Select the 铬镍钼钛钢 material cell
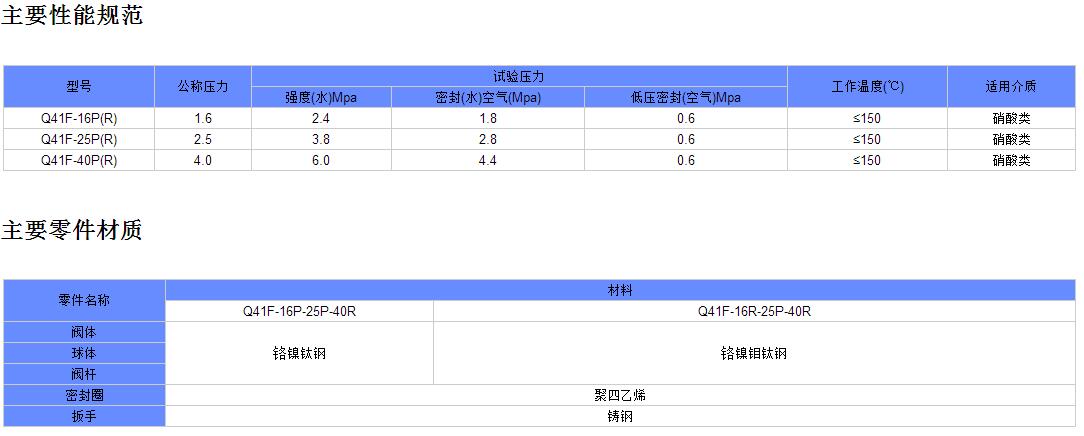Screen dimensions: 1084x436 click(754, 353)
